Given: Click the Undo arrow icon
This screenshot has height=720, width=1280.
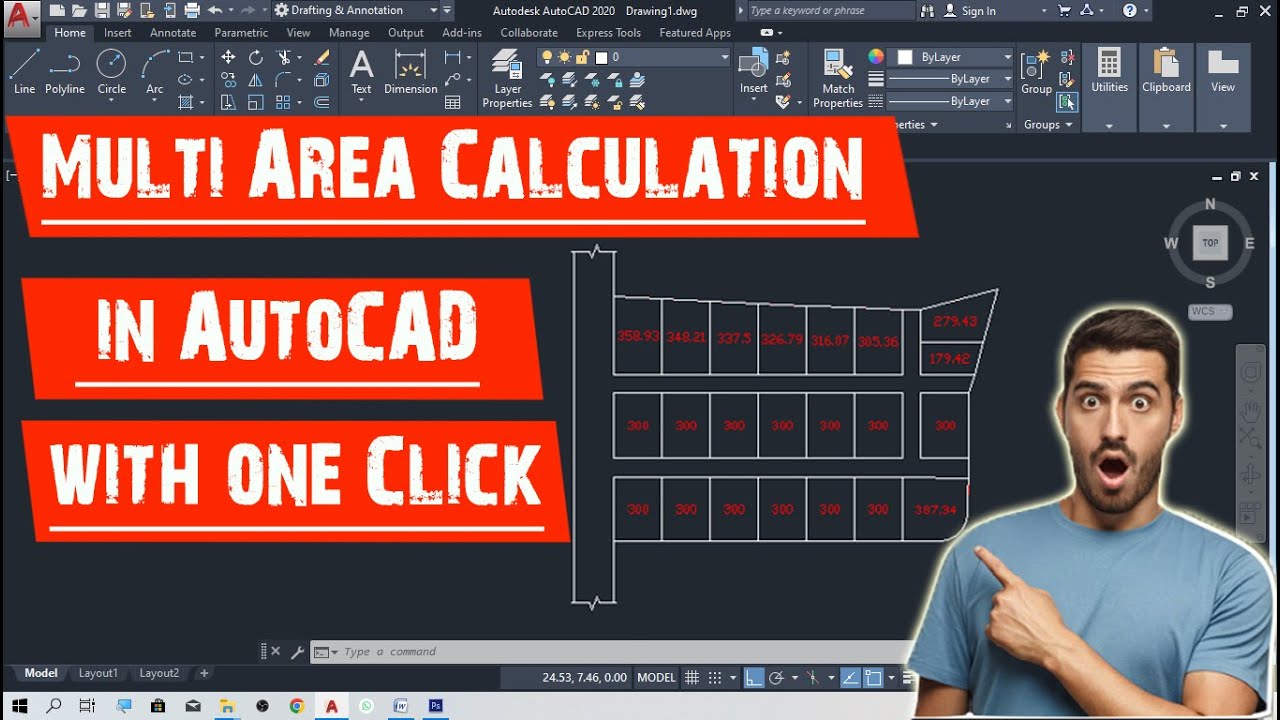Looking at the screenshot, I should [x=214, y=10].
